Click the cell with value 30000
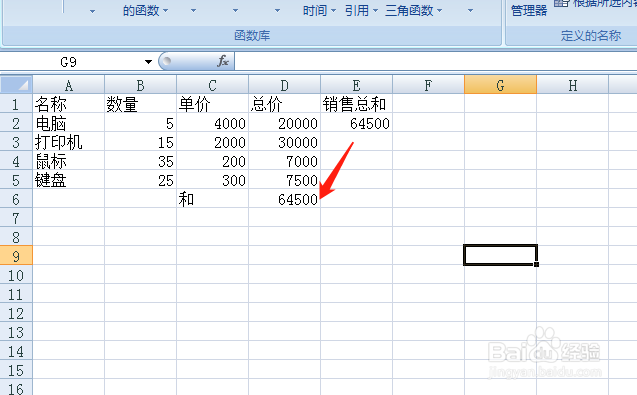This screenshot has width=637, height=395. tap(284, 142)
